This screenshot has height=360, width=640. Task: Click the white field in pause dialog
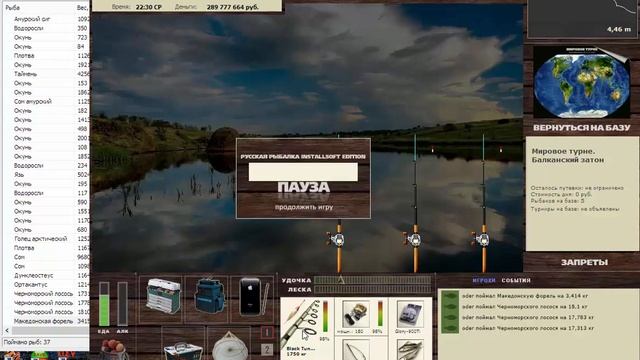(x=303, y=172)
